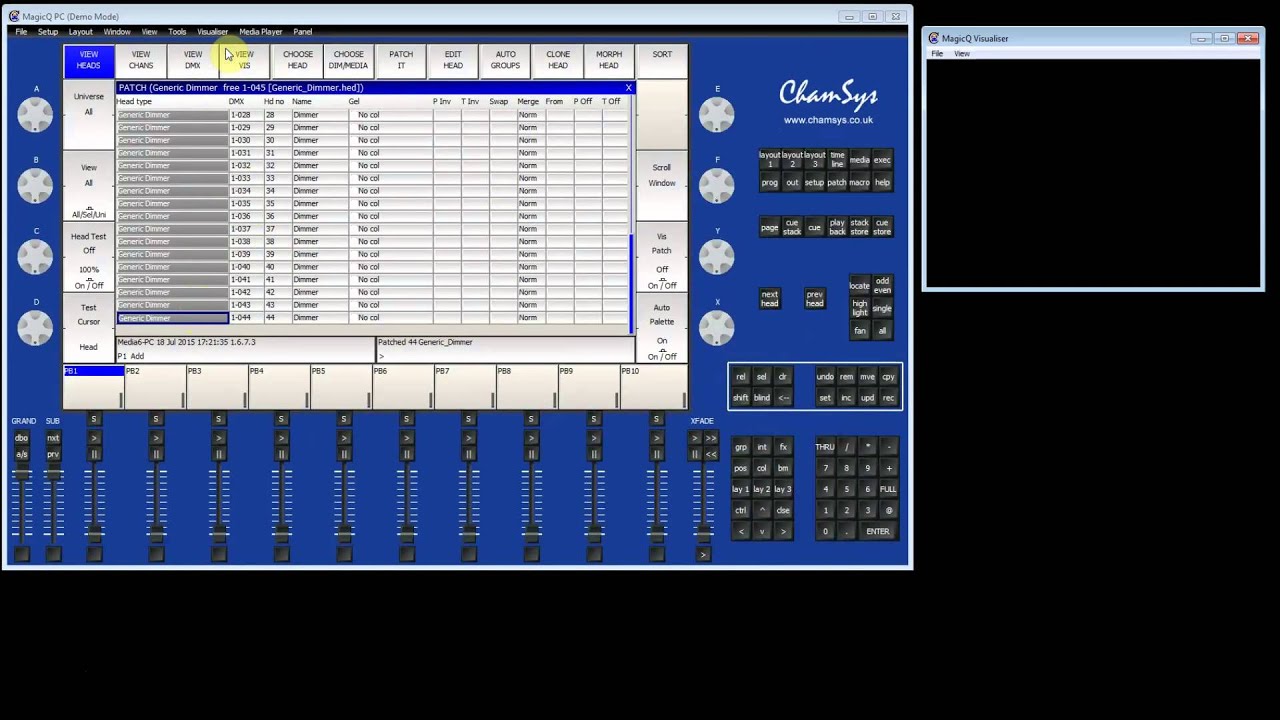Click the VIEW HEADS soft button
This screenshot has width=1280, height=720.
click(89, 60)
